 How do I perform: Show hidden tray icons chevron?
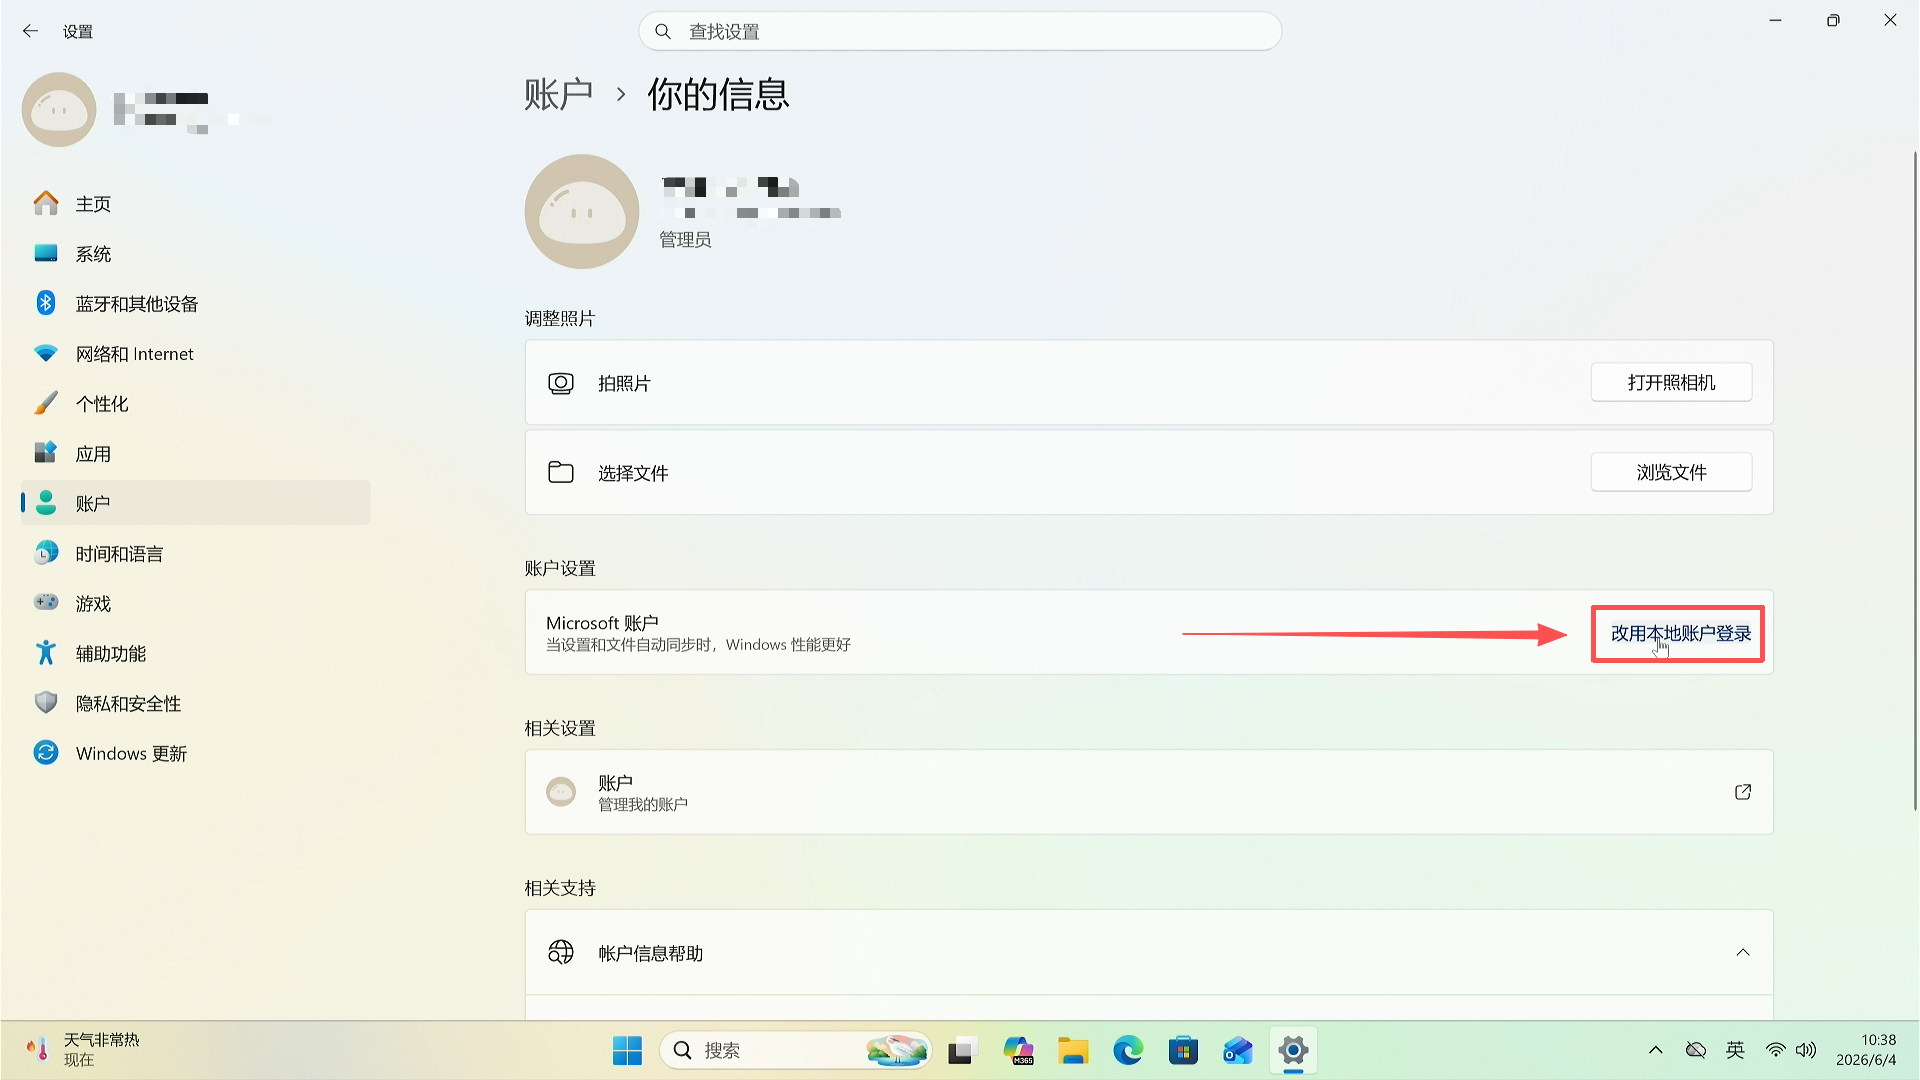[x=1656, y=1050]
